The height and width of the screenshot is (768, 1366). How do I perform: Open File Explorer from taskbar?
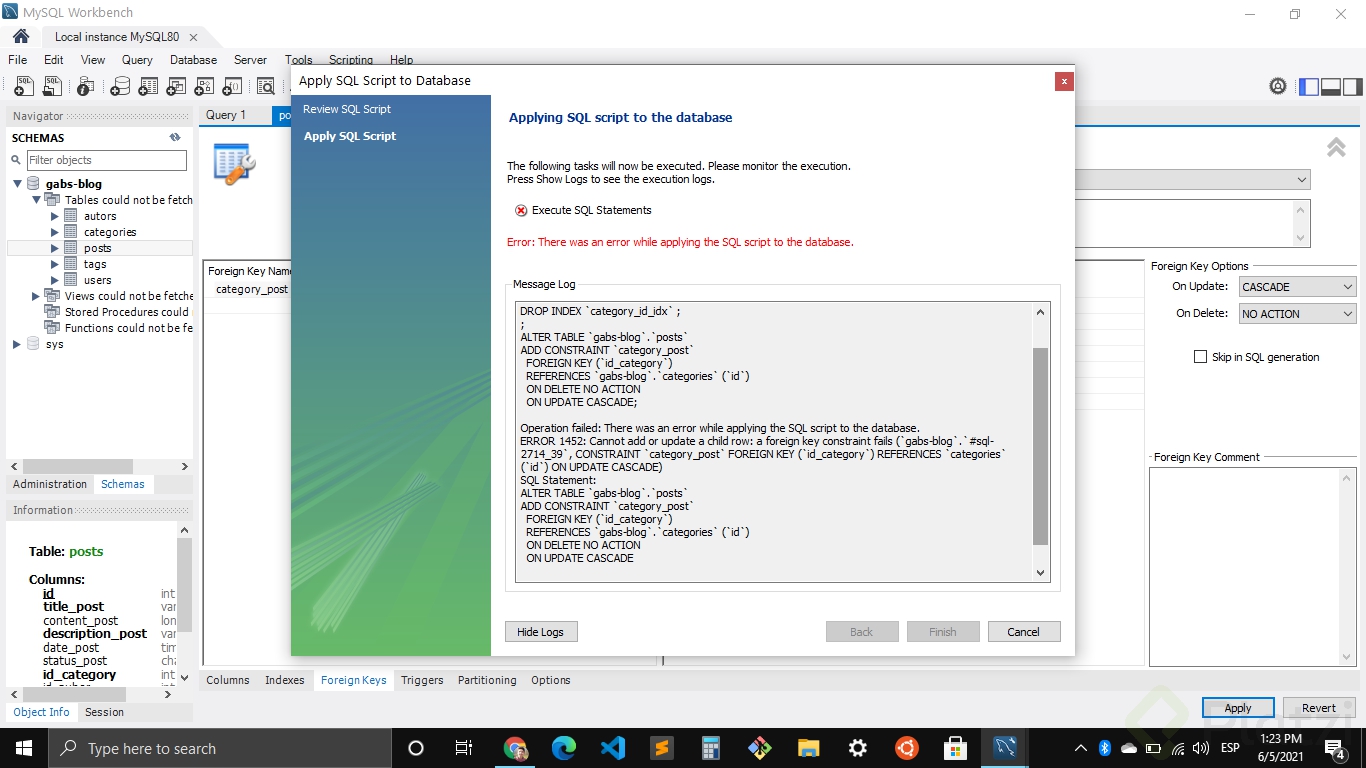coord(808,748)
